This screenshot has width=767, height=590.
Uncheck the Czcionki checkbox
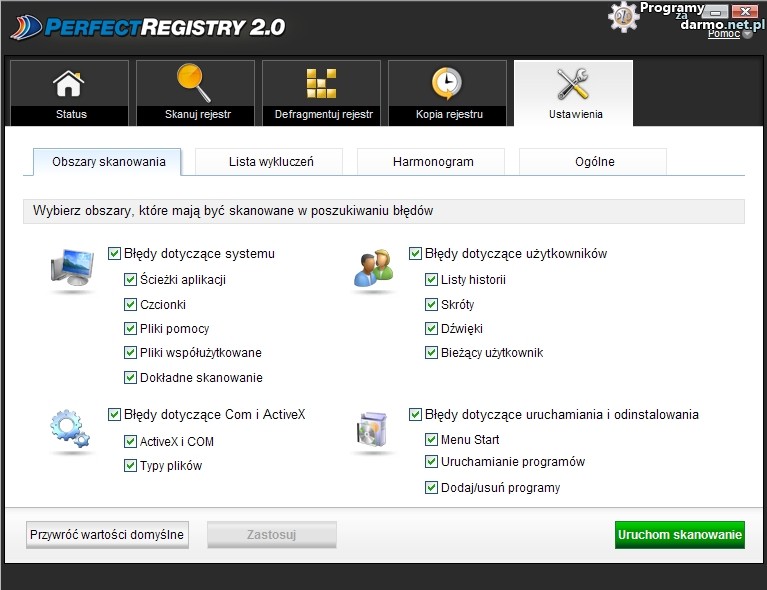pyautogui.click(x=131, y=304)
